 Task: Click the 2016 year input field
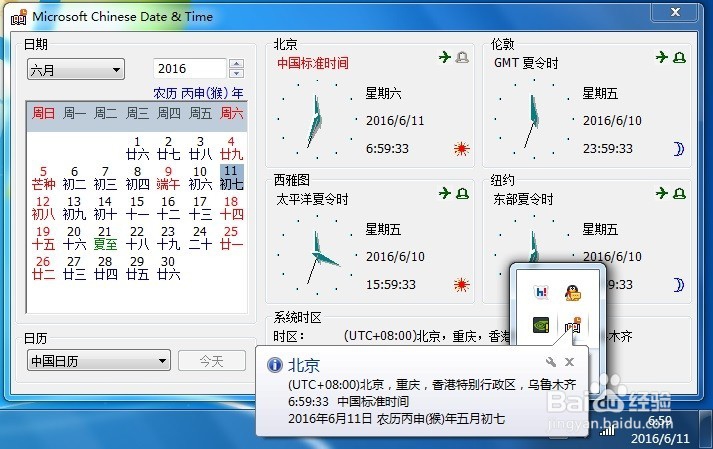coord(190,69)
